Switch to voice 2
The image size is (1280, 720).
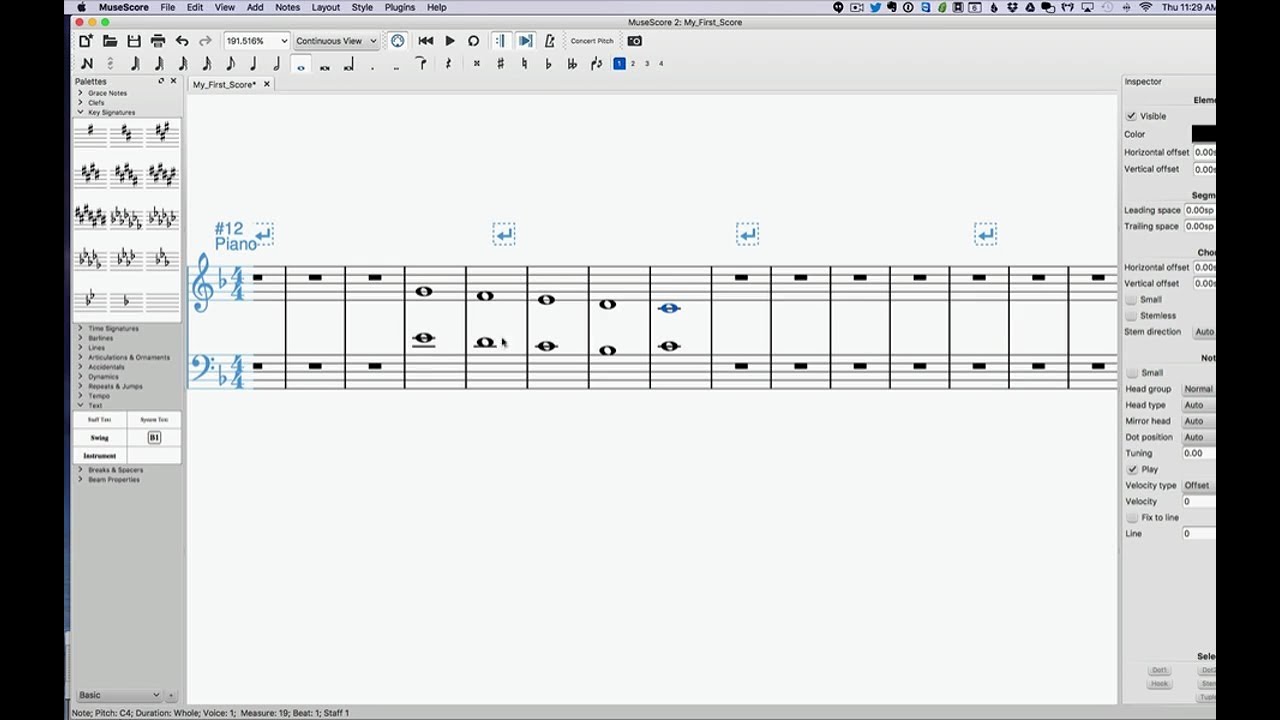click(633, 64)
